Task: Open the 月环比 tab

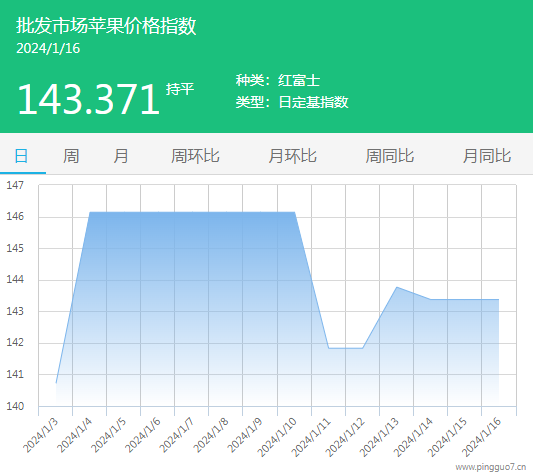Action: coord(292,156)
